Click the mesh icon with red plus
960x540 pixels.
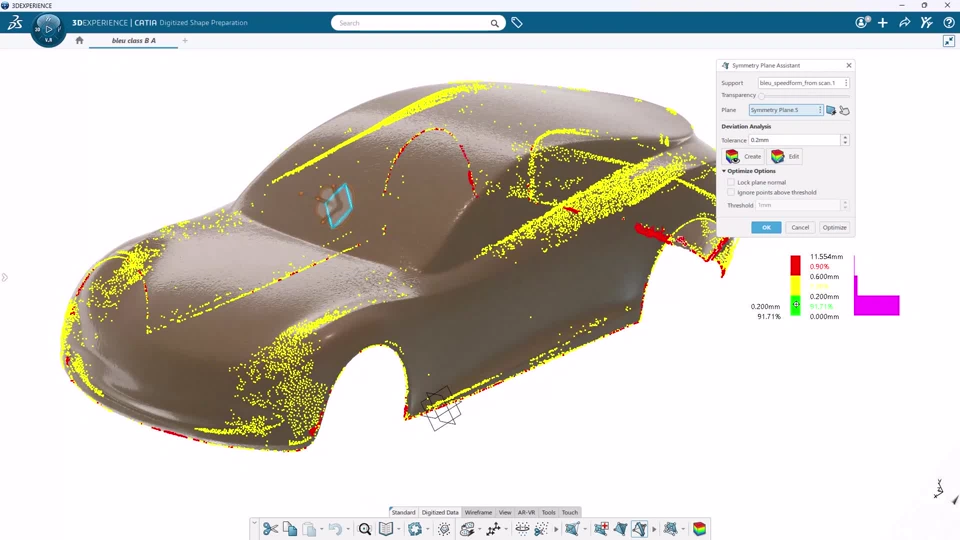(601, 529)
